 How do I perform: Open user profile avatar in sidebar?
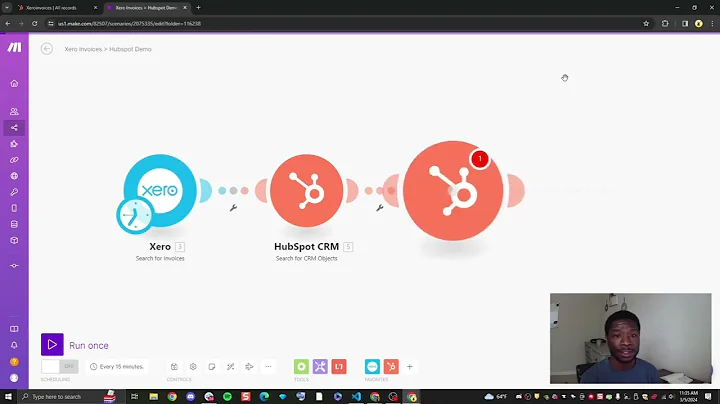point(14,378)
